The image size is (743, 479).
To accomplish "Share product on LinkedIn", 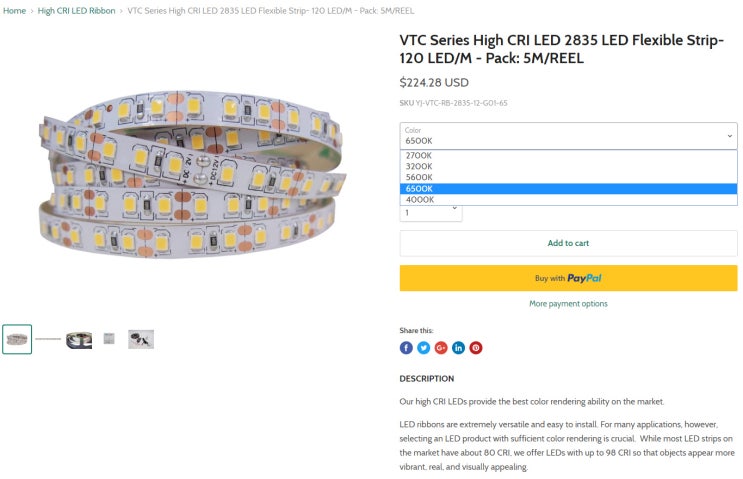I will pyautogui.click(x=458, y=348).
